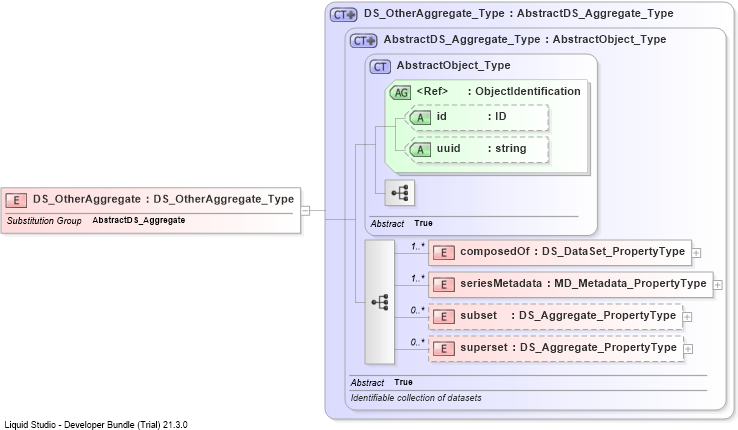Collapse the DS_OtherAggregate element node

[305, 210]
